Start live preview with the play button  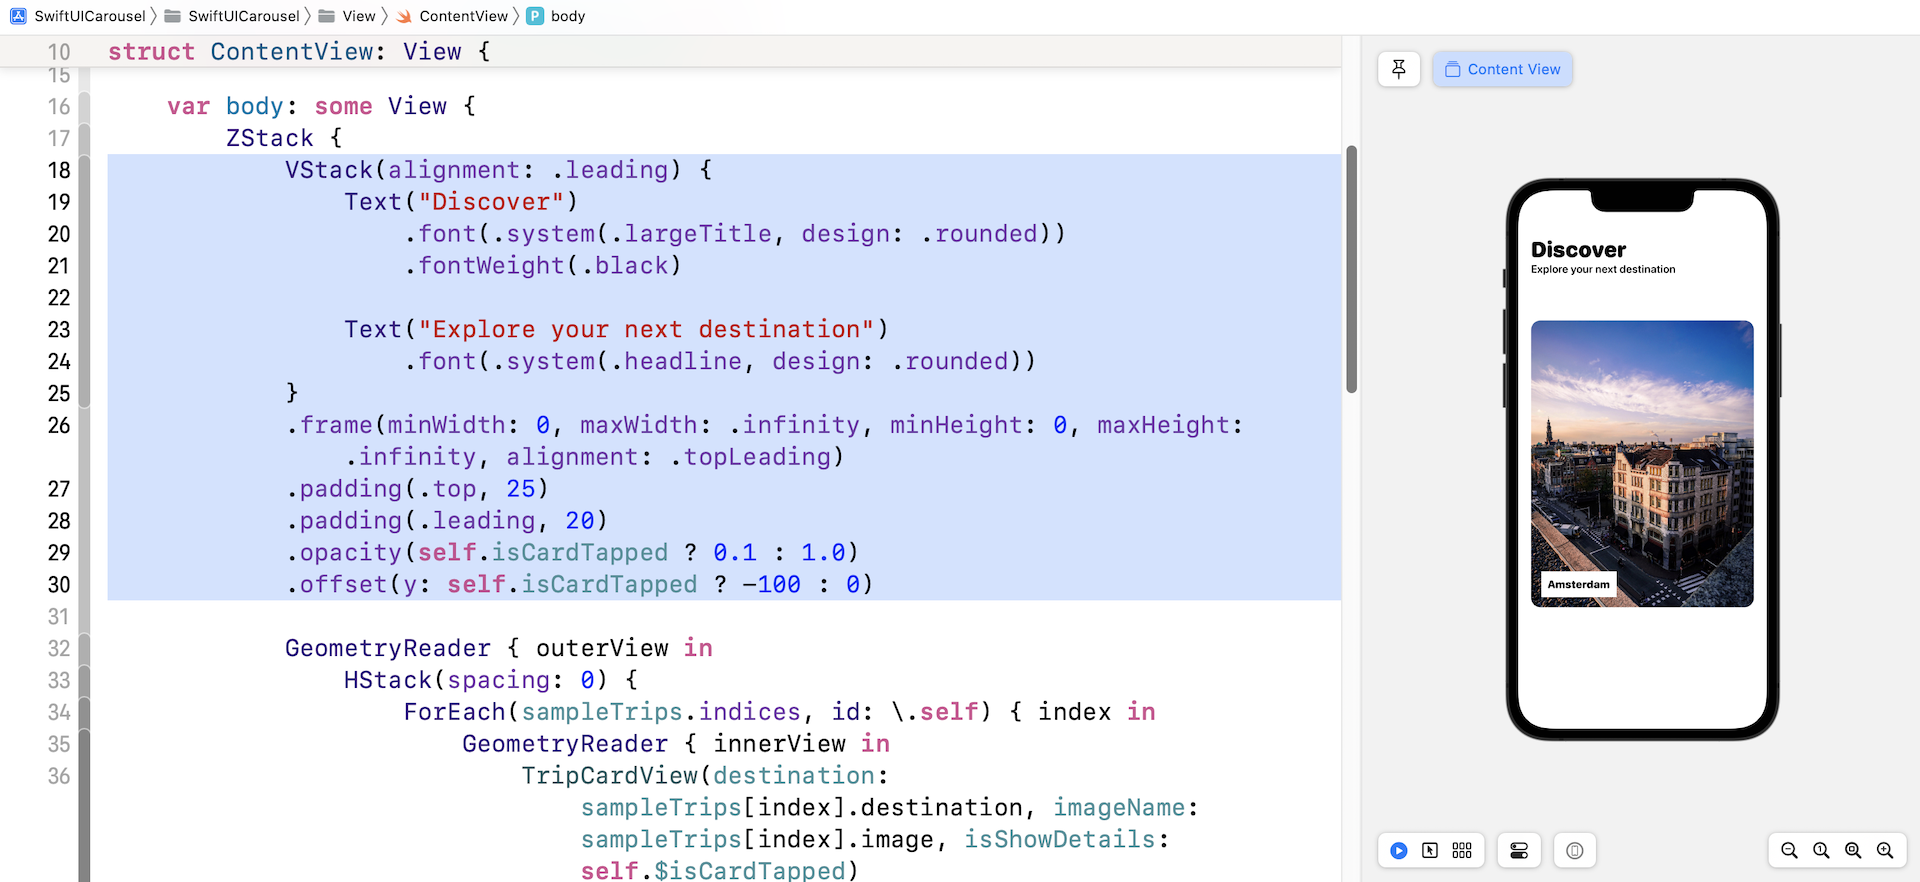click(x=1399, y=851)
